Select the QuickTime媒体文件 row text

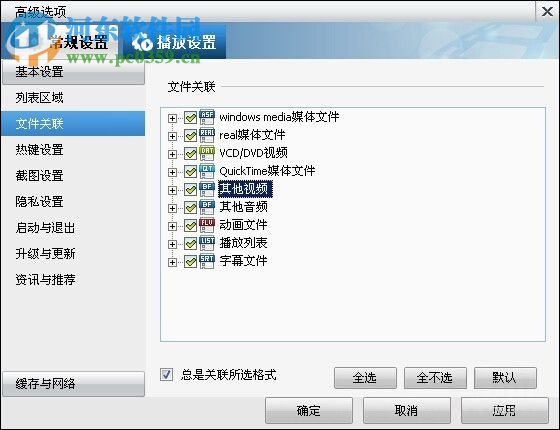pyautogui.click(x=267, y=171)
